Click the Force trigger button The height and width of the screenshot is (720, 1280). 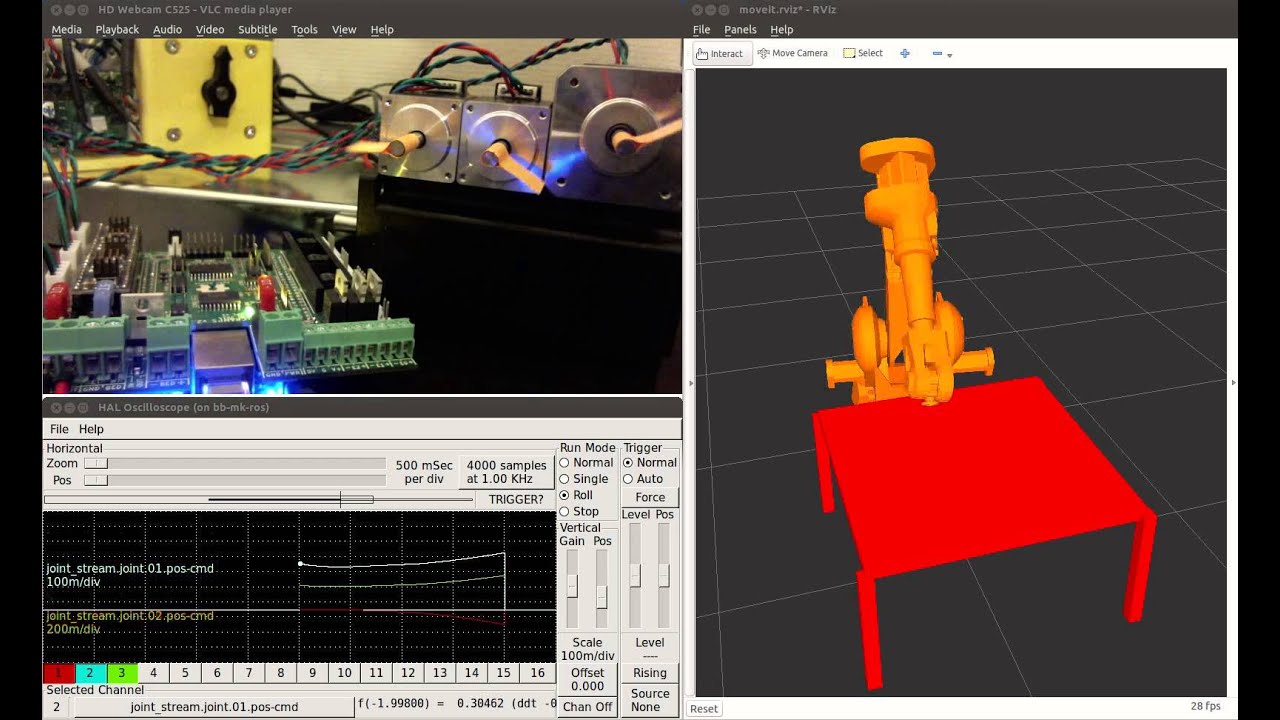pyautogui.click(x=650, y=497)
